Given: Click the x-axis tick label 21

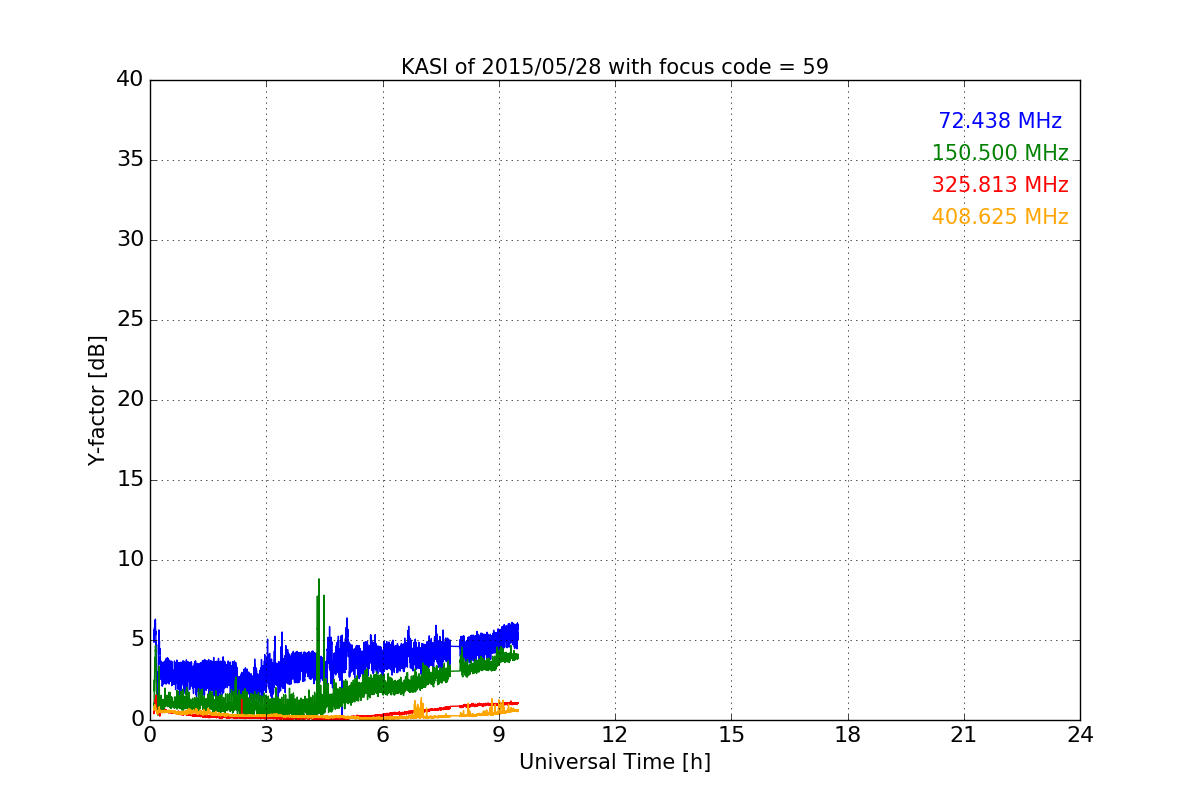Looking at the screenshot, I should pos(964,735).
